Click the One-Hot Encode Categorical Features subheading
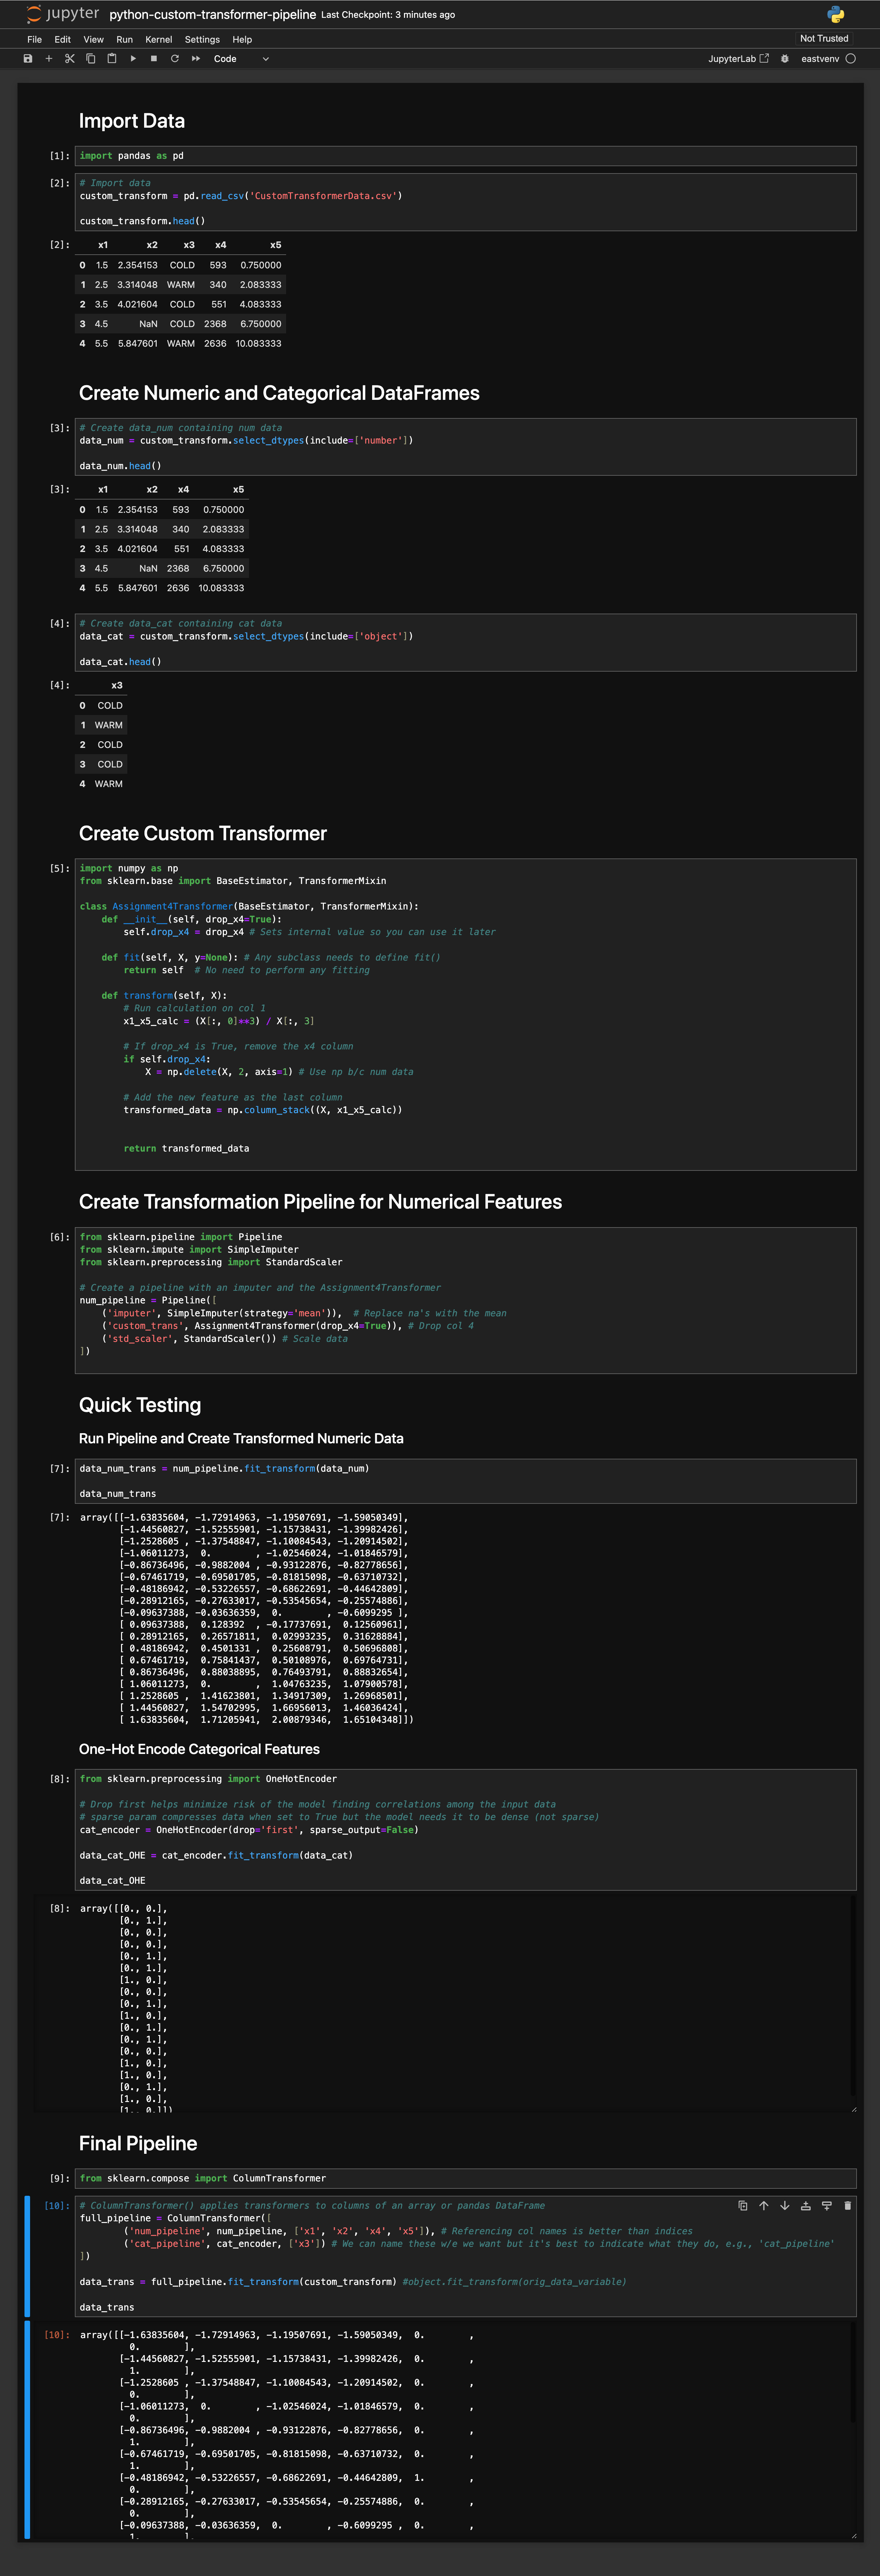 tap(199, 1749)
